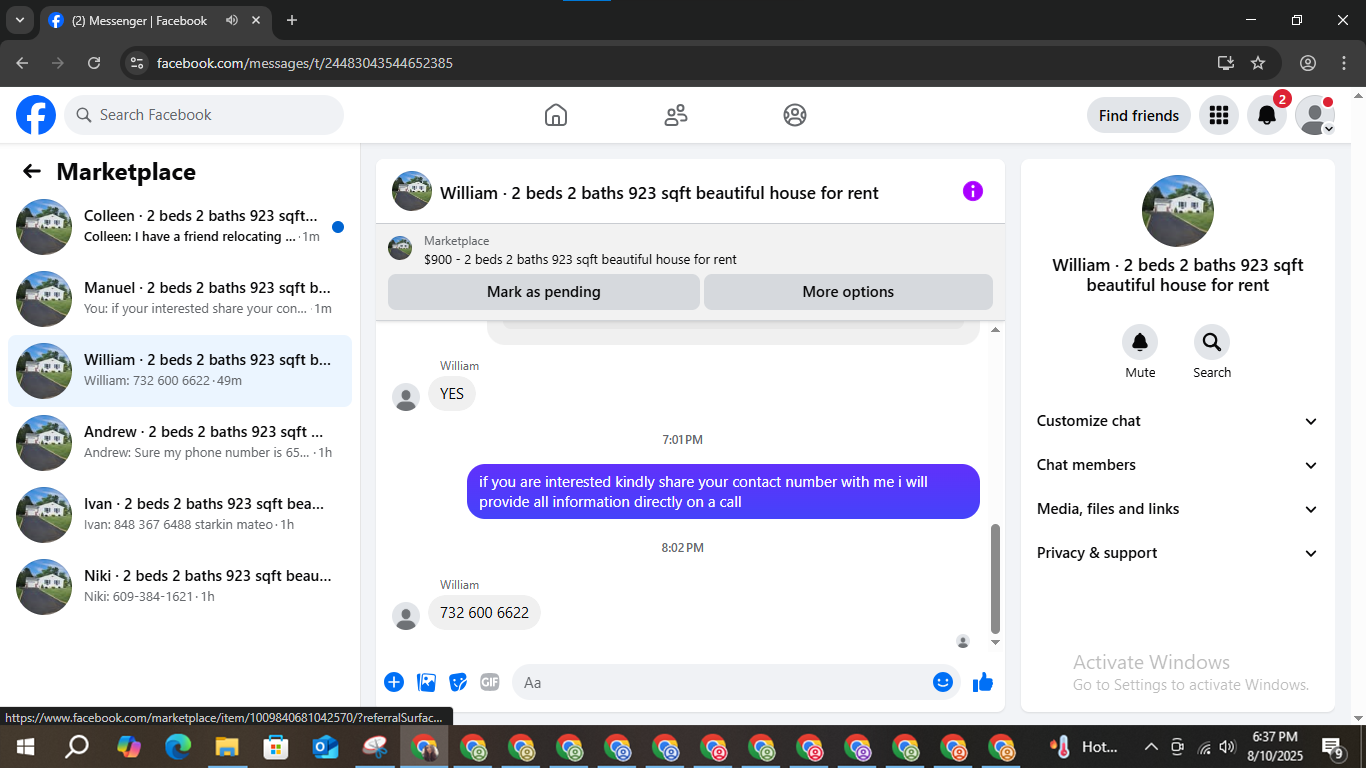Open tab search dropdown arrow
The image size is (1366, 768).
coord(19,20)
